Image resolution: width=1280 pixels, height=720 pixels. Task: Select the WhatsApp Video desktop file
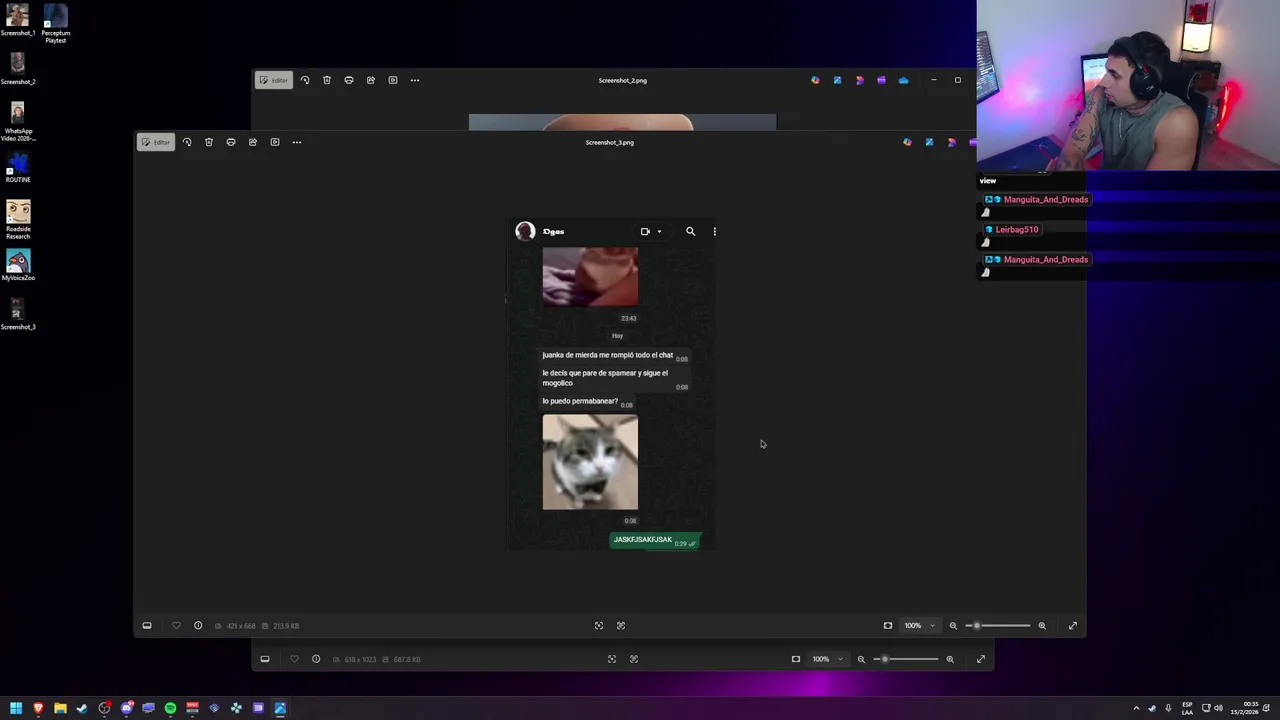pos(18,122)
